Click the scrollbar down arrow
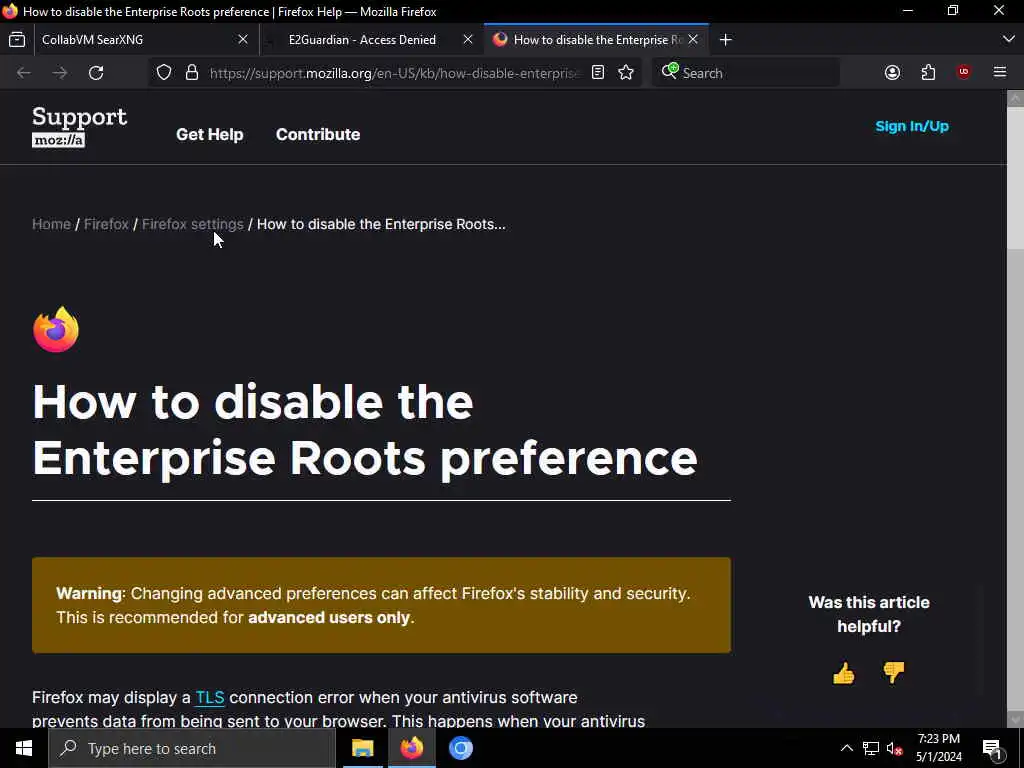The image size is (1024, 768). [1015, 719]
